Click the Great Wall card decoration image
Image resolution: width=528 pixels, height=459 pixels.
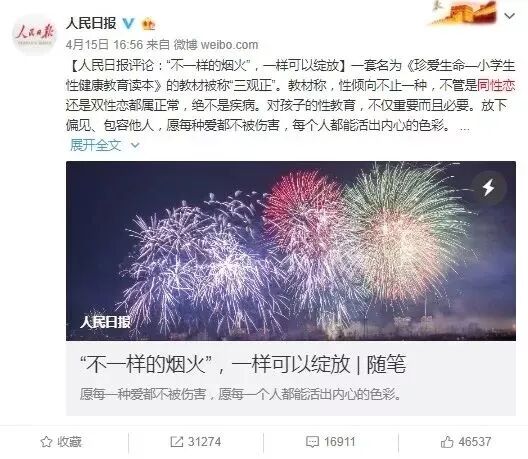464,13
